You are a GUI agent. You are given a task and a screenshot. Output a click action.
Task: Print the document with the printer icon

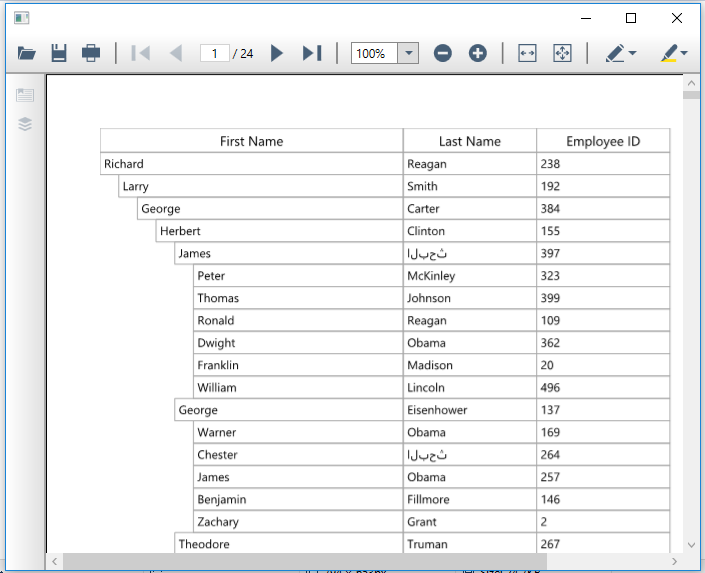[x=91, y=53]
